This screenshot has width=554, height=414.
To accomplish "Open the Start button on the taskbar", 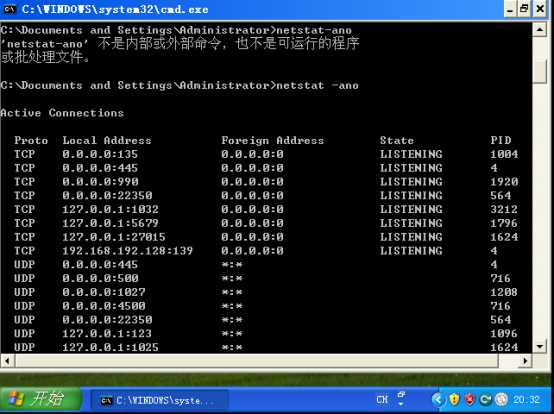I will [41, 399].
